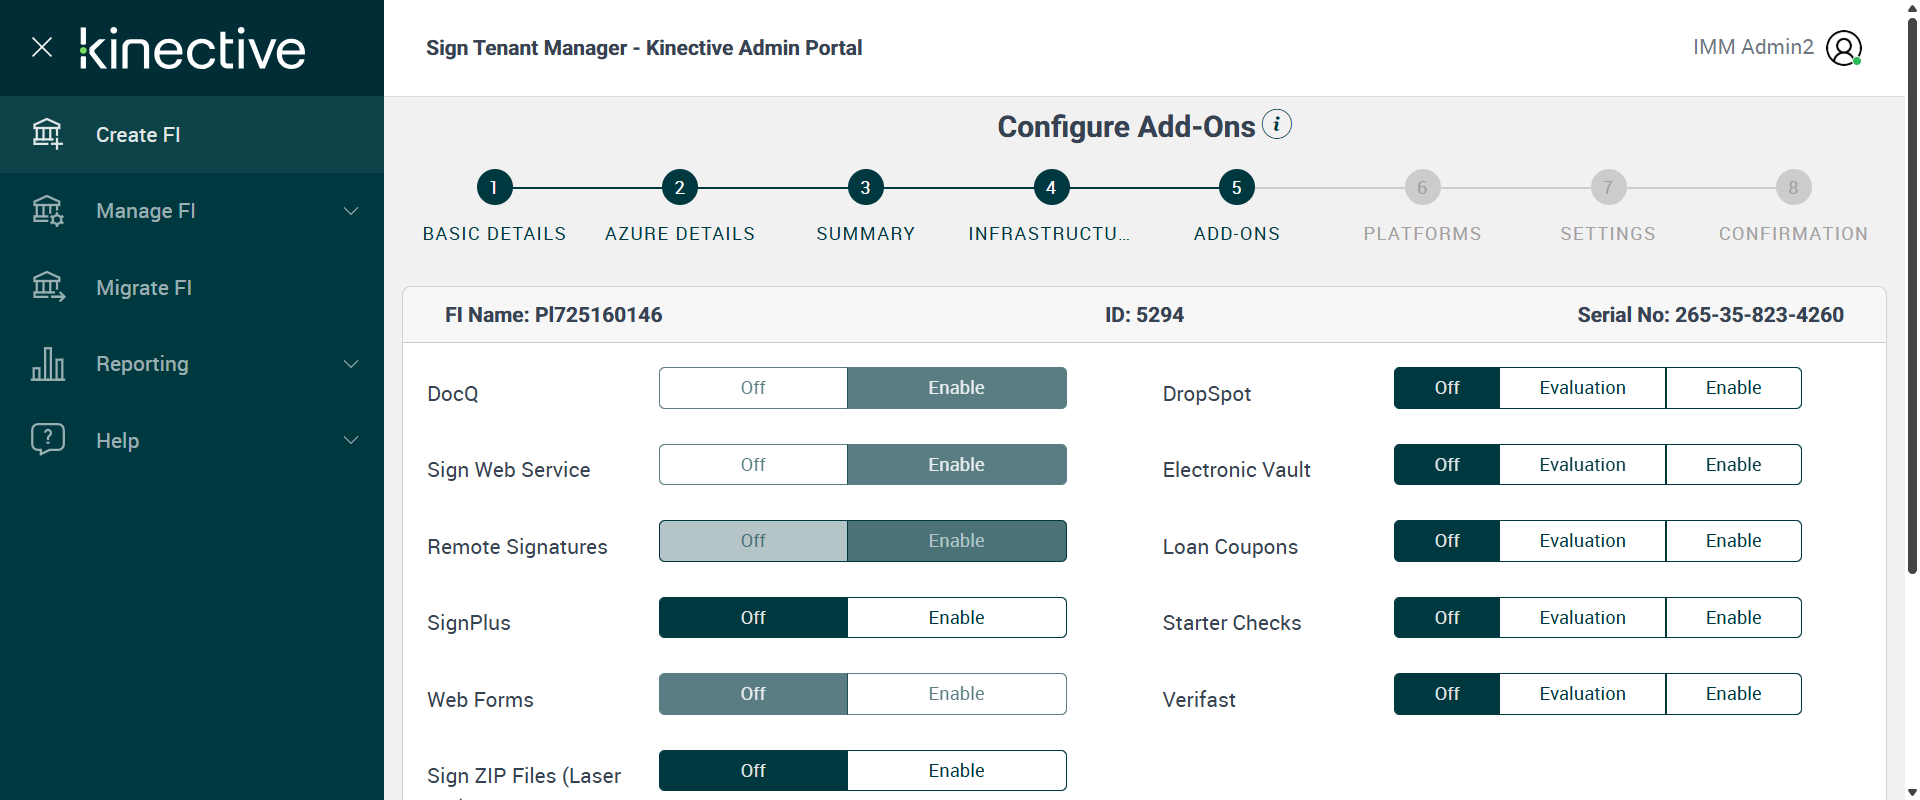This screenshot has height=800, width=1920.
Task: Click the Help question bubble icon
Action: [47, 440]
